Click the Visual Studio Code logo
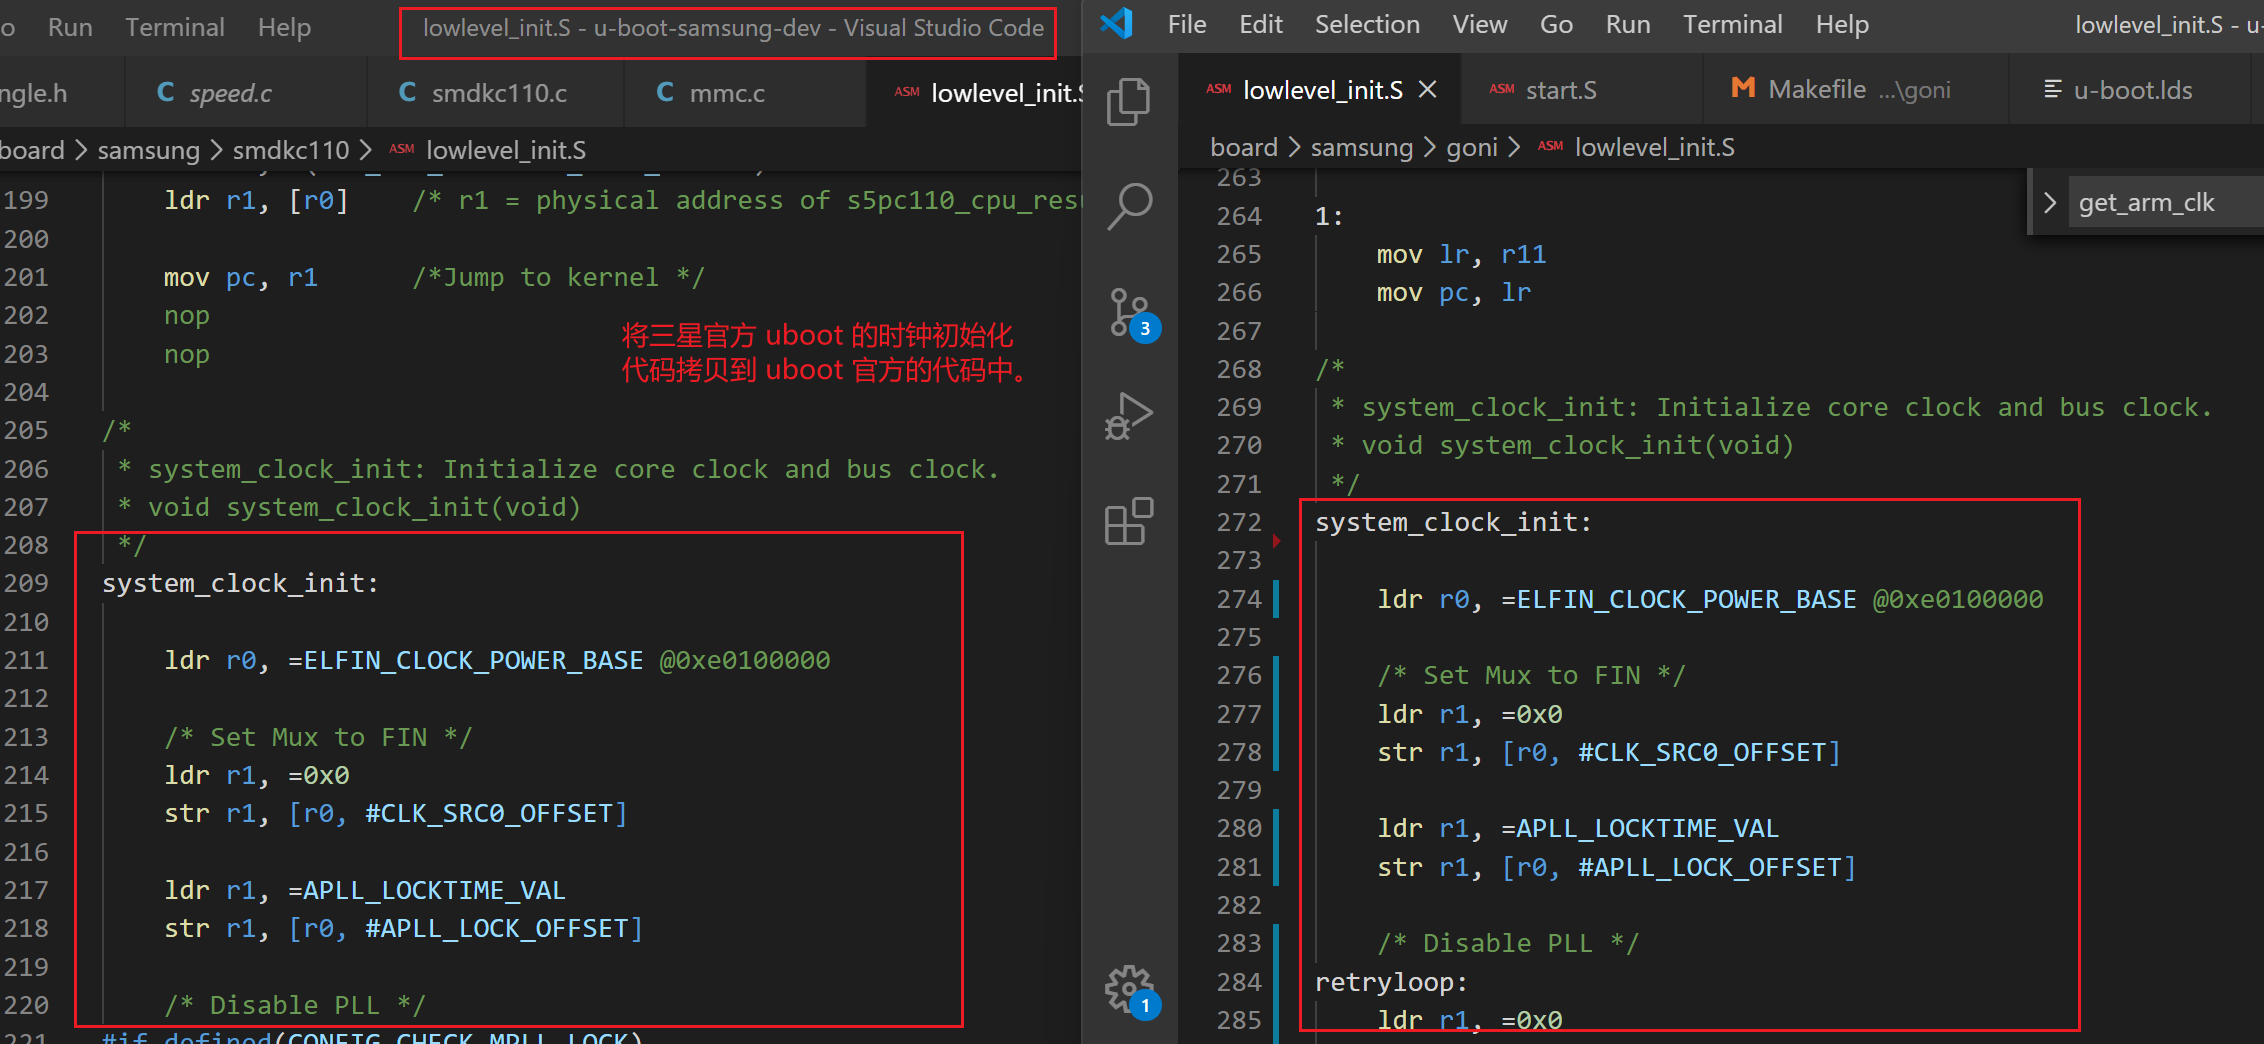The height and width of the screenshot is (1044, 2264). point(1116,24)
